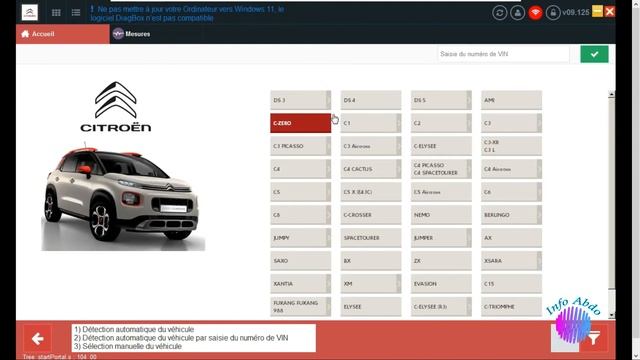Viewport: 640px width, 360px height.
Task: Click the up arrow of the vehicle list scrollbar
Action: pyautogui.click(x=611, y=94)
